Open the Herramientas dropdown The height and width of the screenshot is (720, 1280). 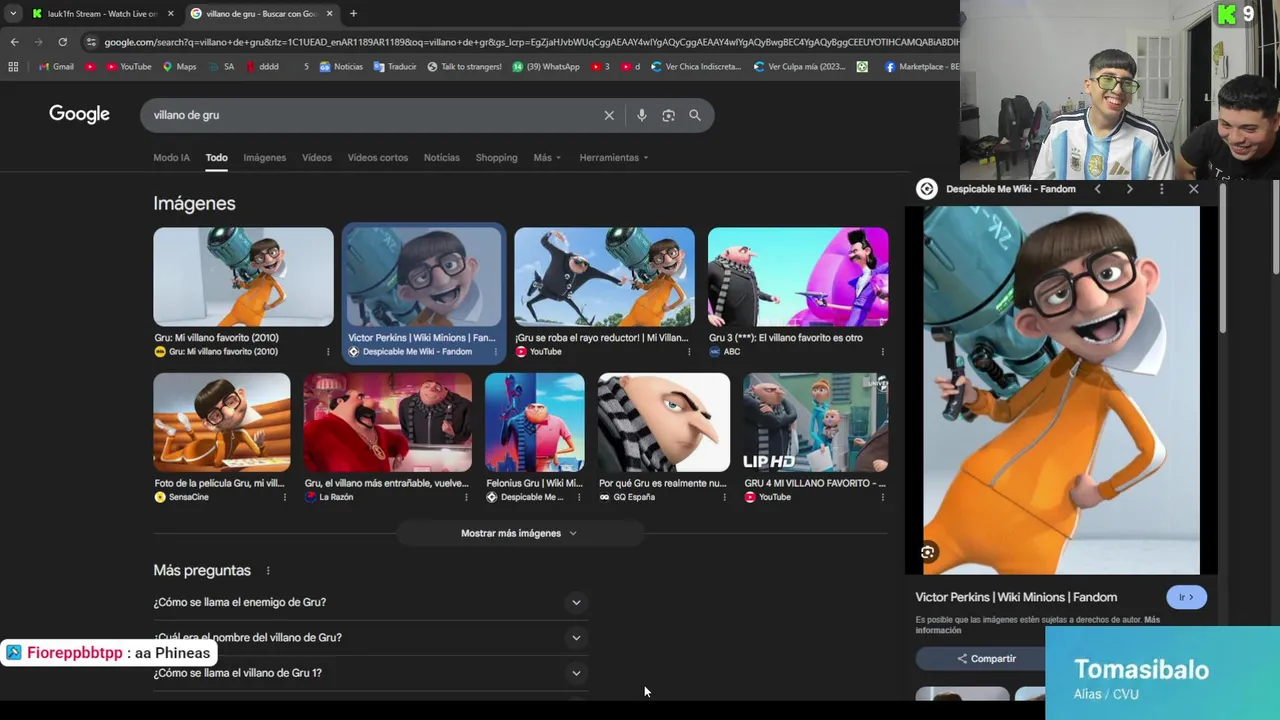coord(613,157)
